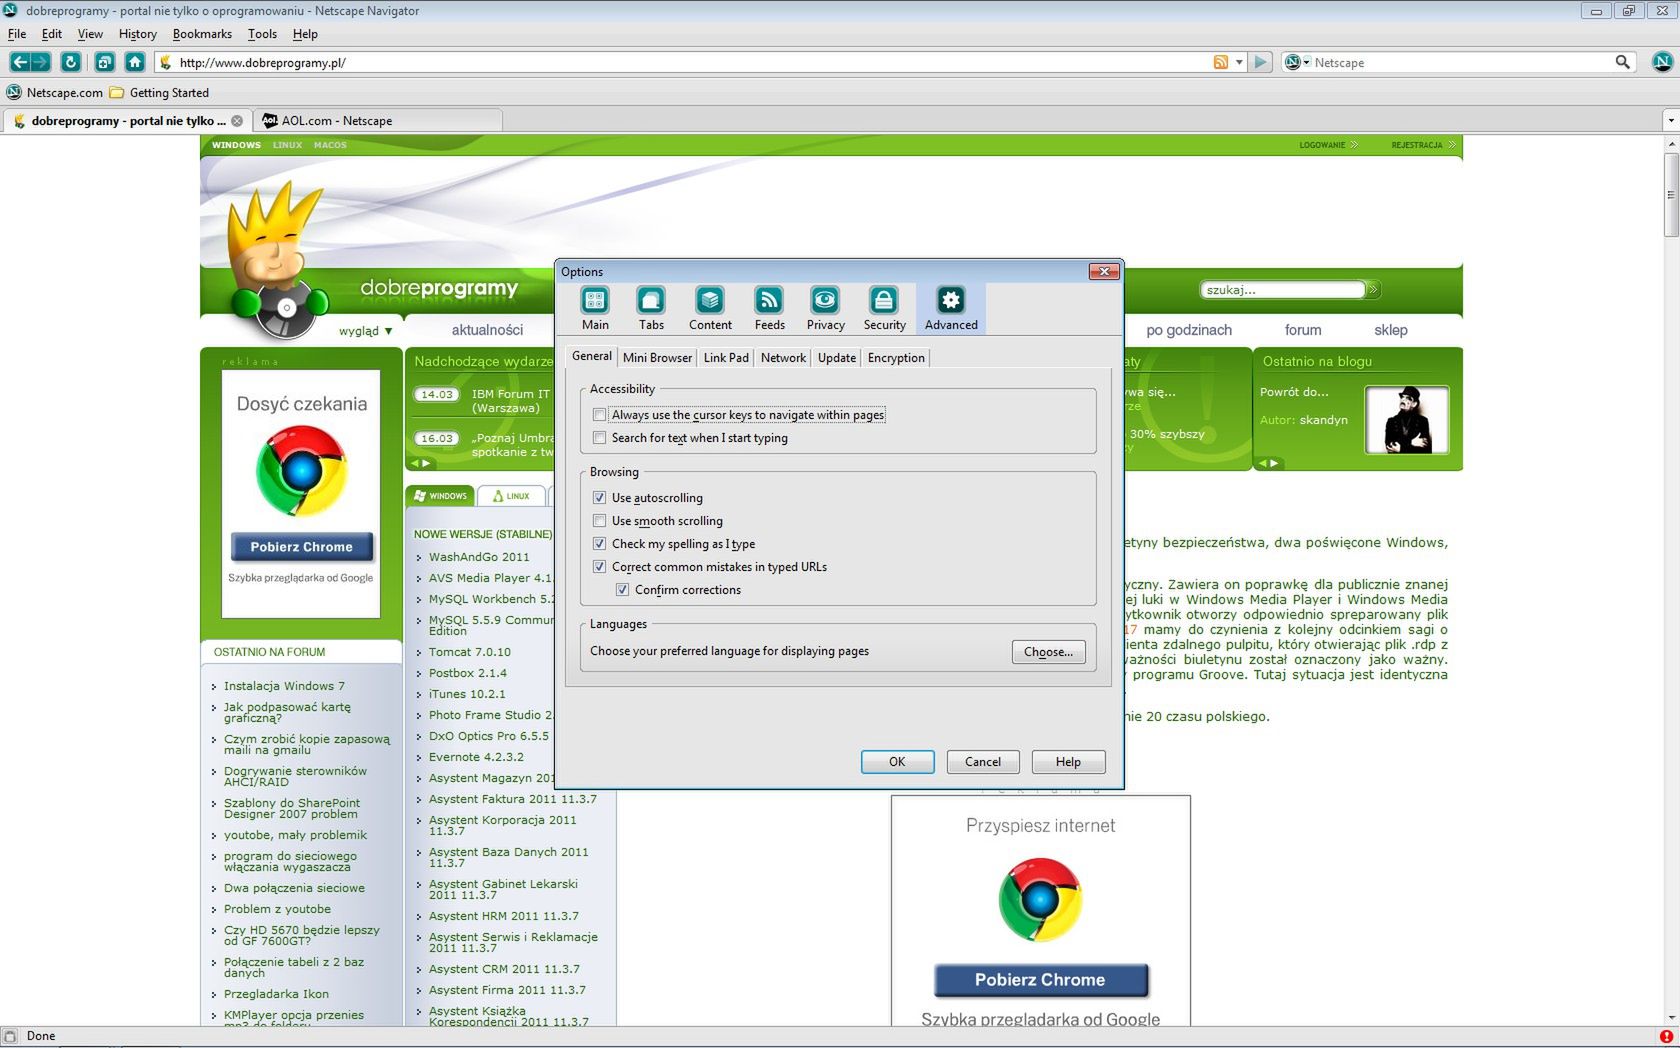
Task: Open the Security options panel
Action: (x=884, y=308)
